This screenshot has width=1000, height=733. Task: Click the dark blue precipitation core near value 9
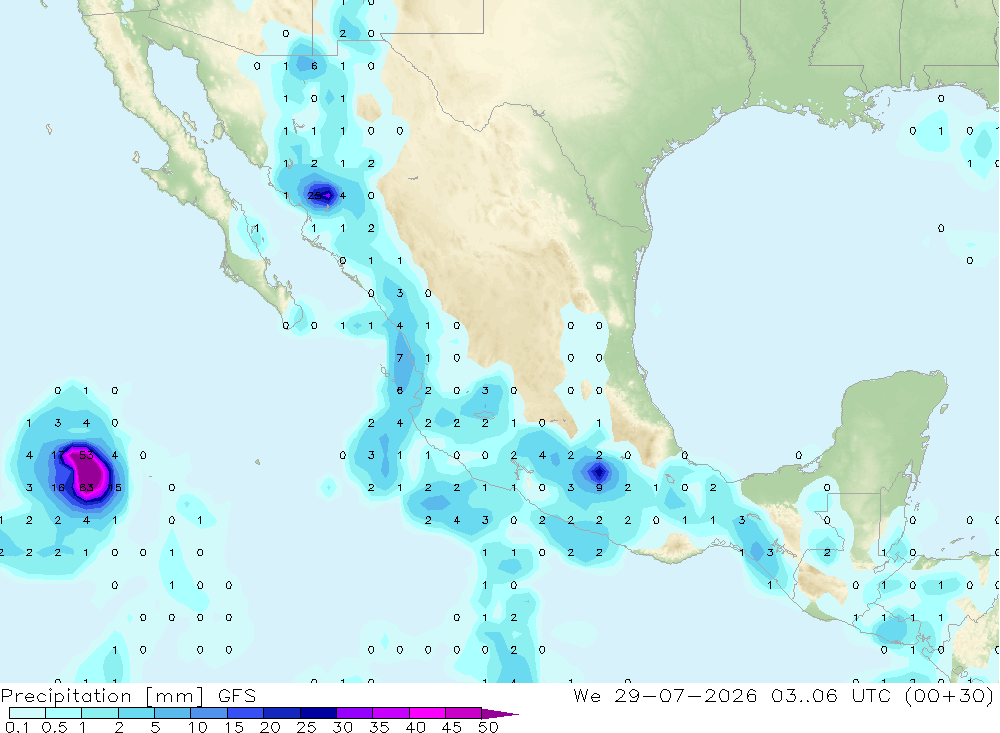(x=598, y=473)
